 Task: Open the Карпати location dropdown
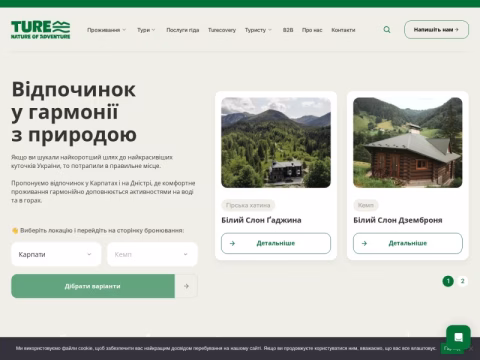(56, 254)
